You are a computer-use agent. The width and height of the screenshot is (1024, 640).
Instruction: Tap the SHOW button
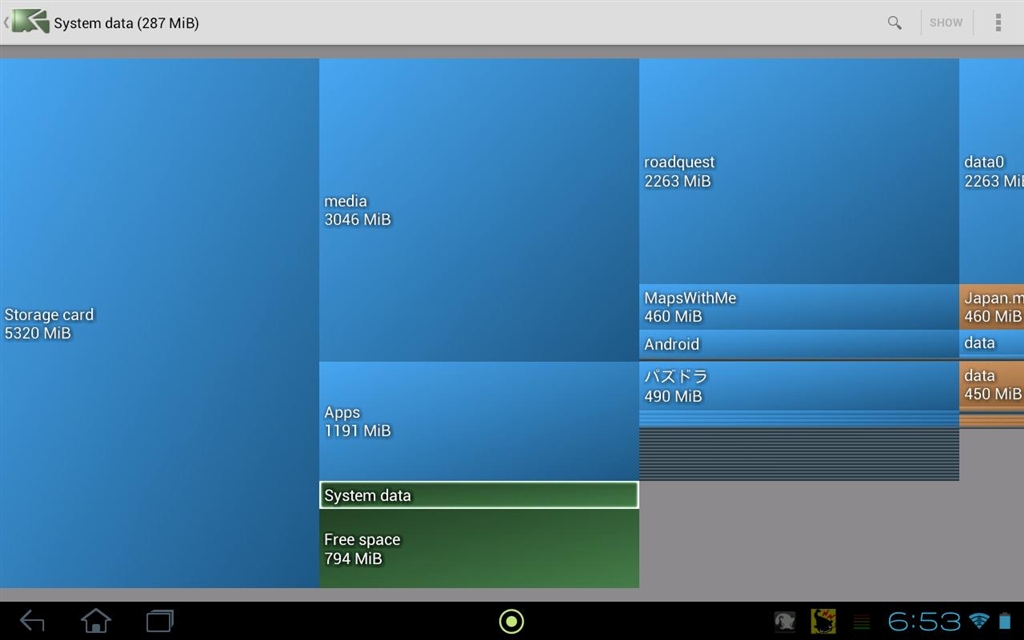(946, 22)
